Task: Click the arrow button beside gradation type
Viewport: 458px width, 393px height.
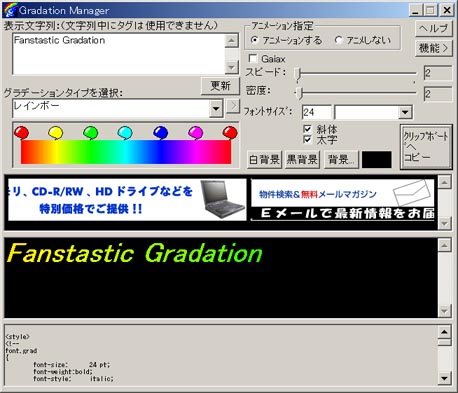Action: point(233,106)
